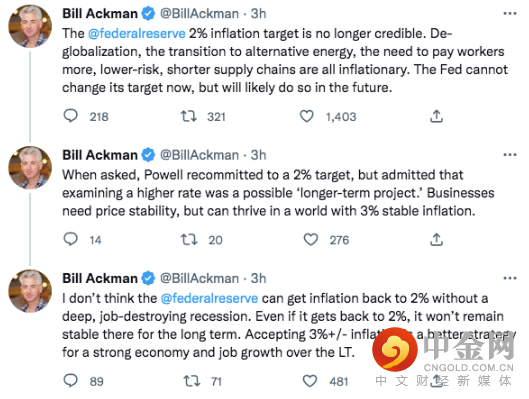Screen dimensions: 529x399
Task: Reply to the tweet with 89 comments
Action: (71, 381)
